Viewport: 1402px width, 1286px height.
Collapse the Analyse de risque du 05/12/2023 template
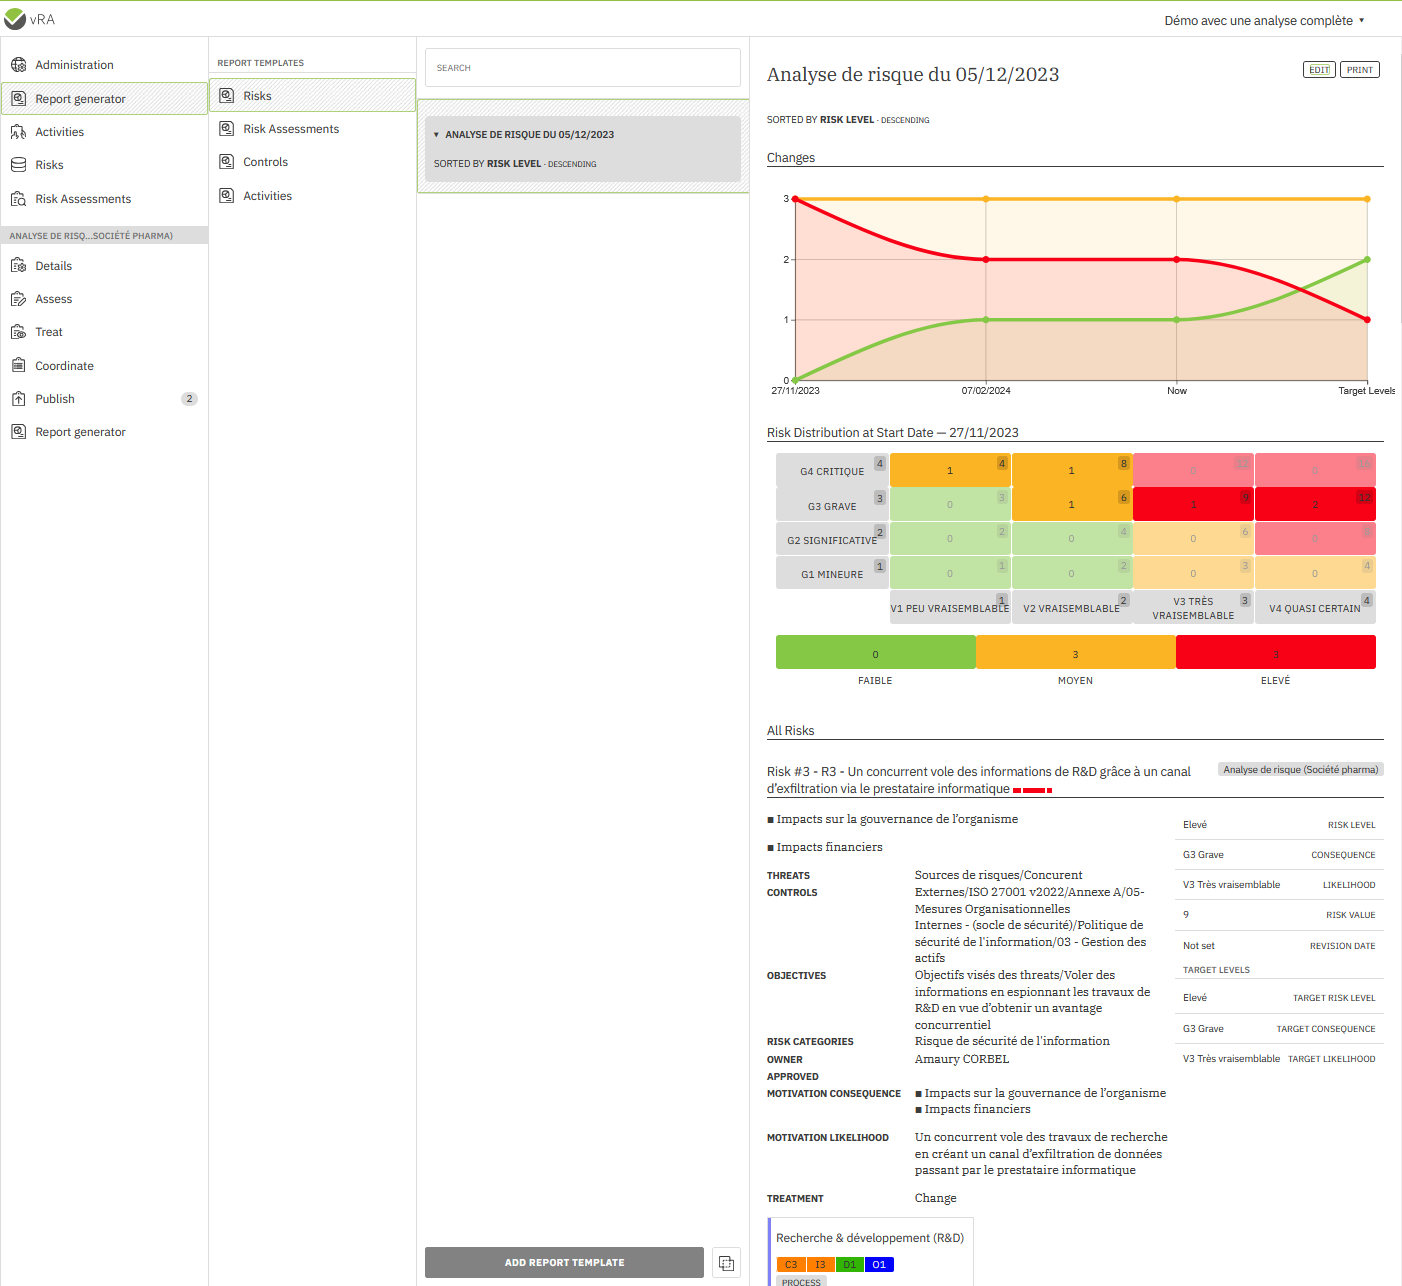pos(436,135)
